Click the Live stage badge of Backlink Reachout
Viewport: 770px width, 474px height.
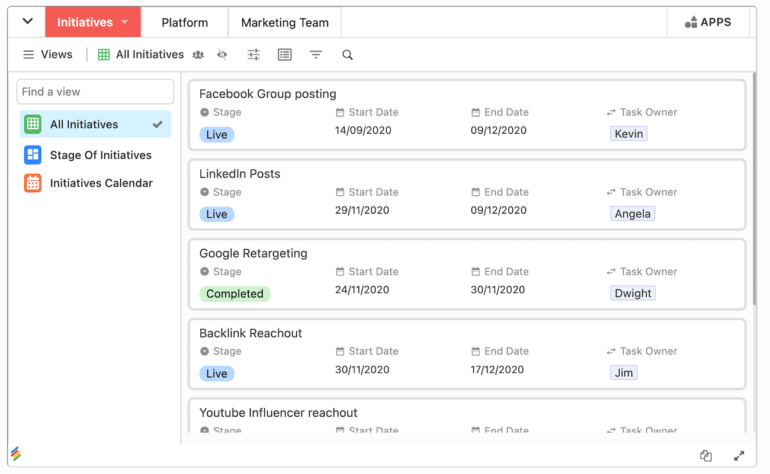pos(217,373)
